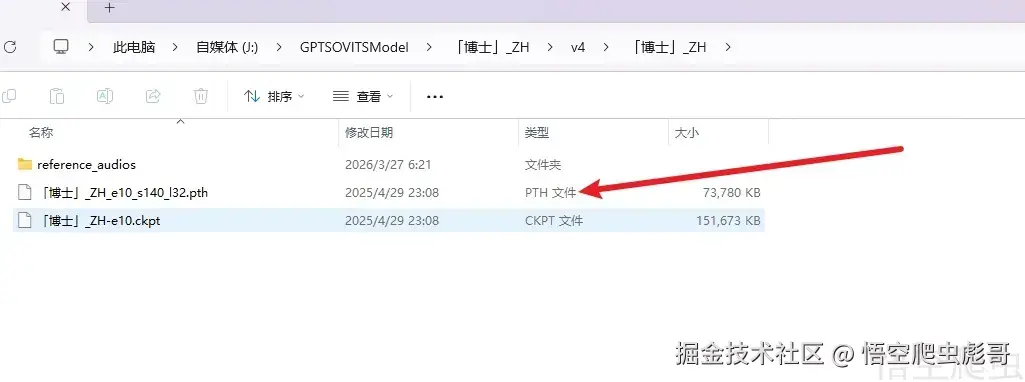The image size is (1025, 382).
Task: Sort by the 修改日期 column header
Action: pos(369,133)
